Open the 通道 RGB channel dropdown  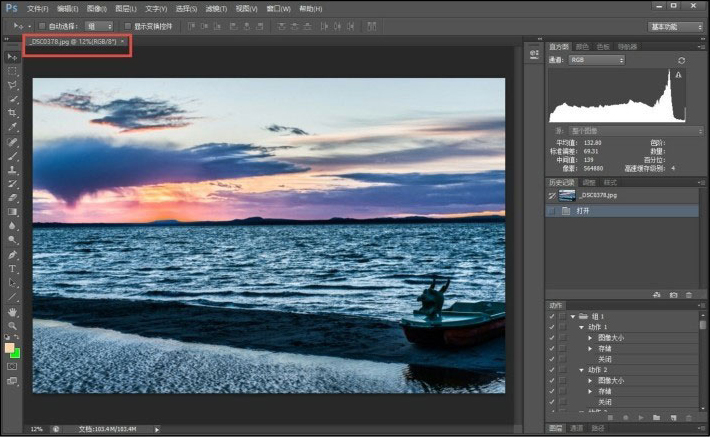[x=596, y=60]
